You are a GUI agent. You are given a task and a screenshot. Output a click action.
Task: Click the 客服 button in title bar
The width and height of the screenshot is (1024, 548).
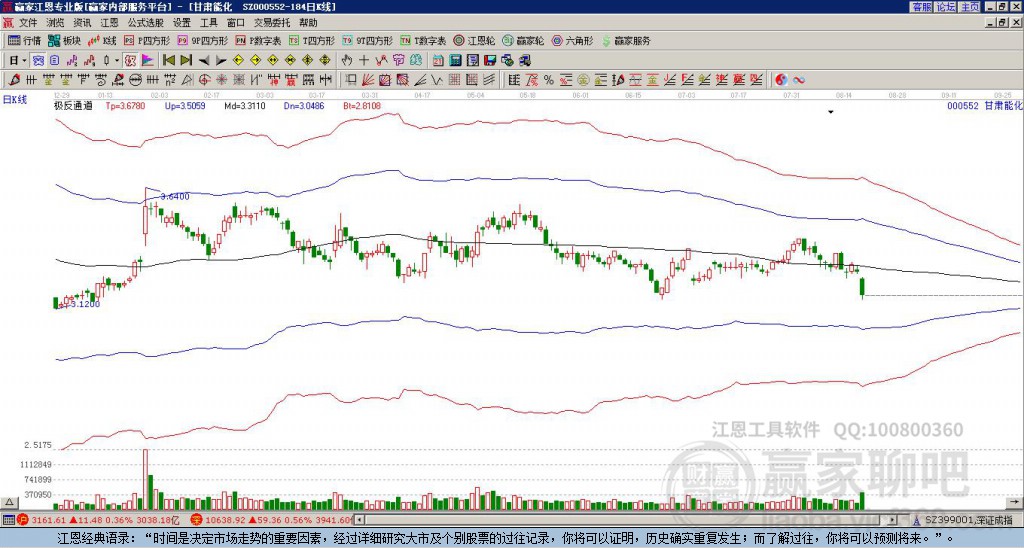921,7
